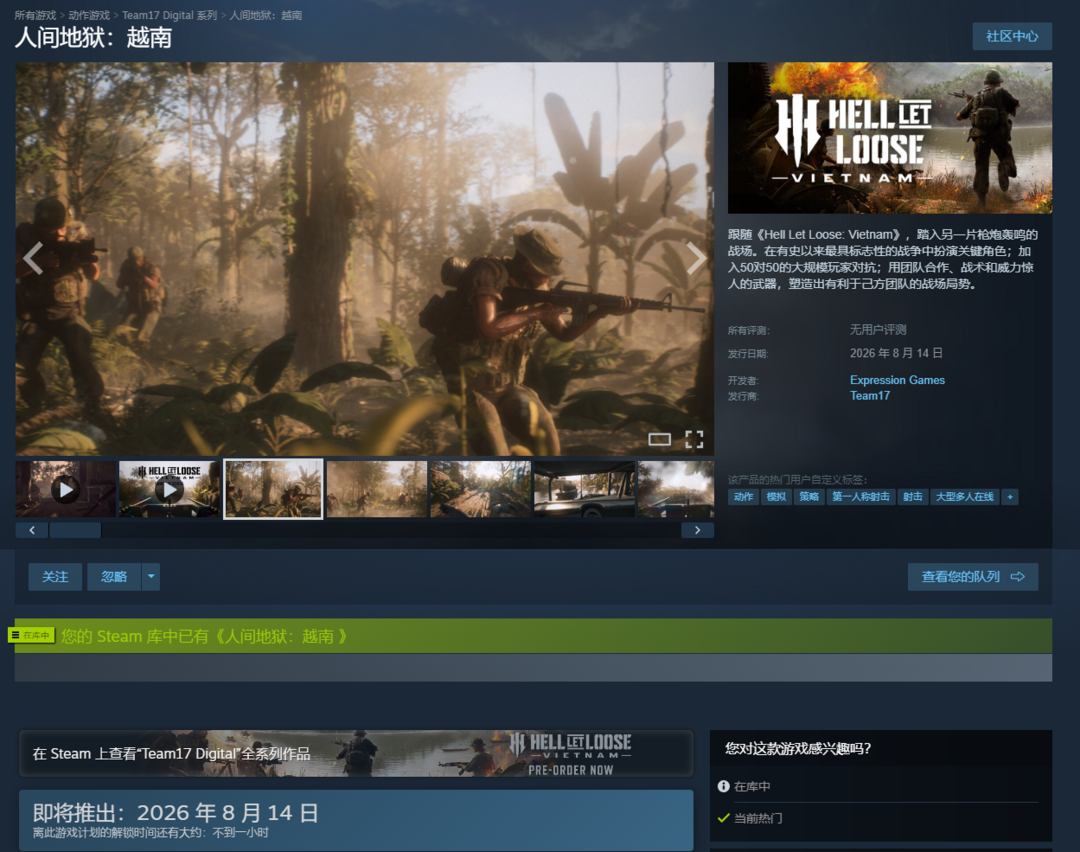Viewport: 1080px width, 852px height.
Task: Open the 大型多人在线 tag
Action: pos(965,497)
